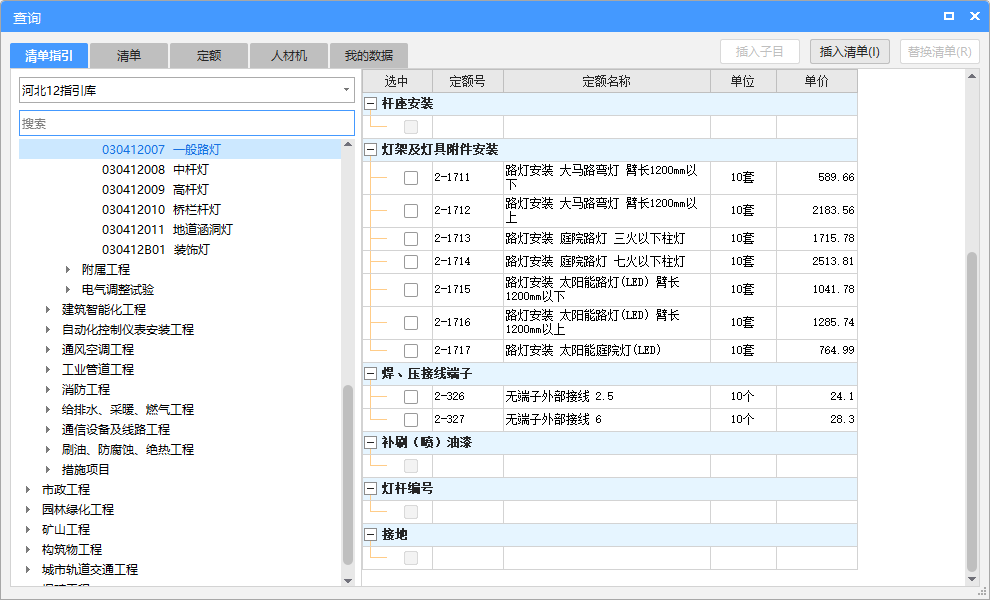Image resolution: width=990 pixels, height=600 pixels.
Task: Maximize the 查询 dialog window
Action: point(948,16)
